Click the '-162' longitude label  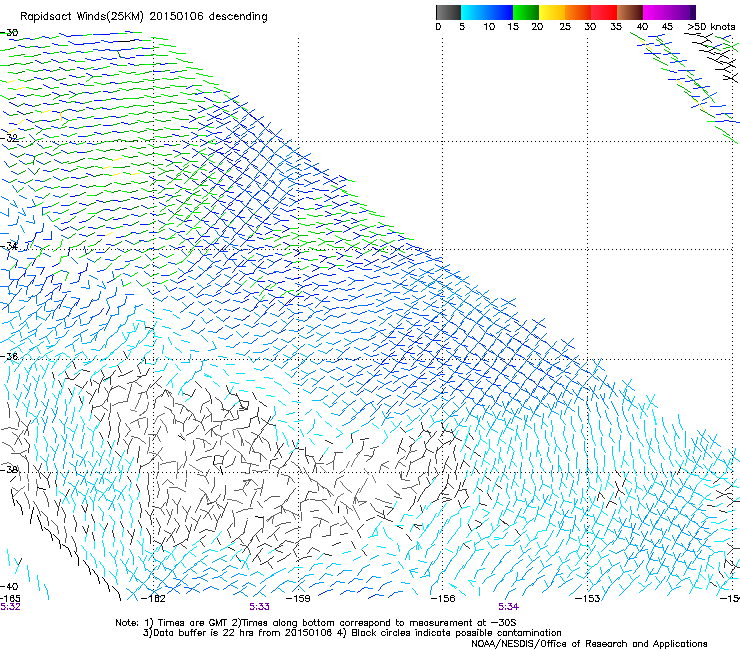tap(153, 599)
